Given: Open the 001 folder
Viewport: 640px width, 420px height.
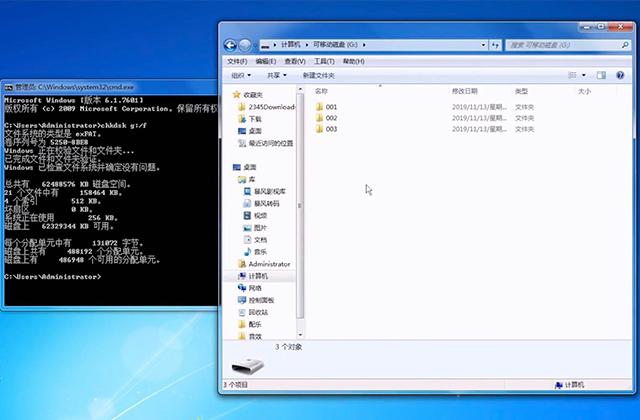Looking at the screenshot, I should click(x=331, y=106).
